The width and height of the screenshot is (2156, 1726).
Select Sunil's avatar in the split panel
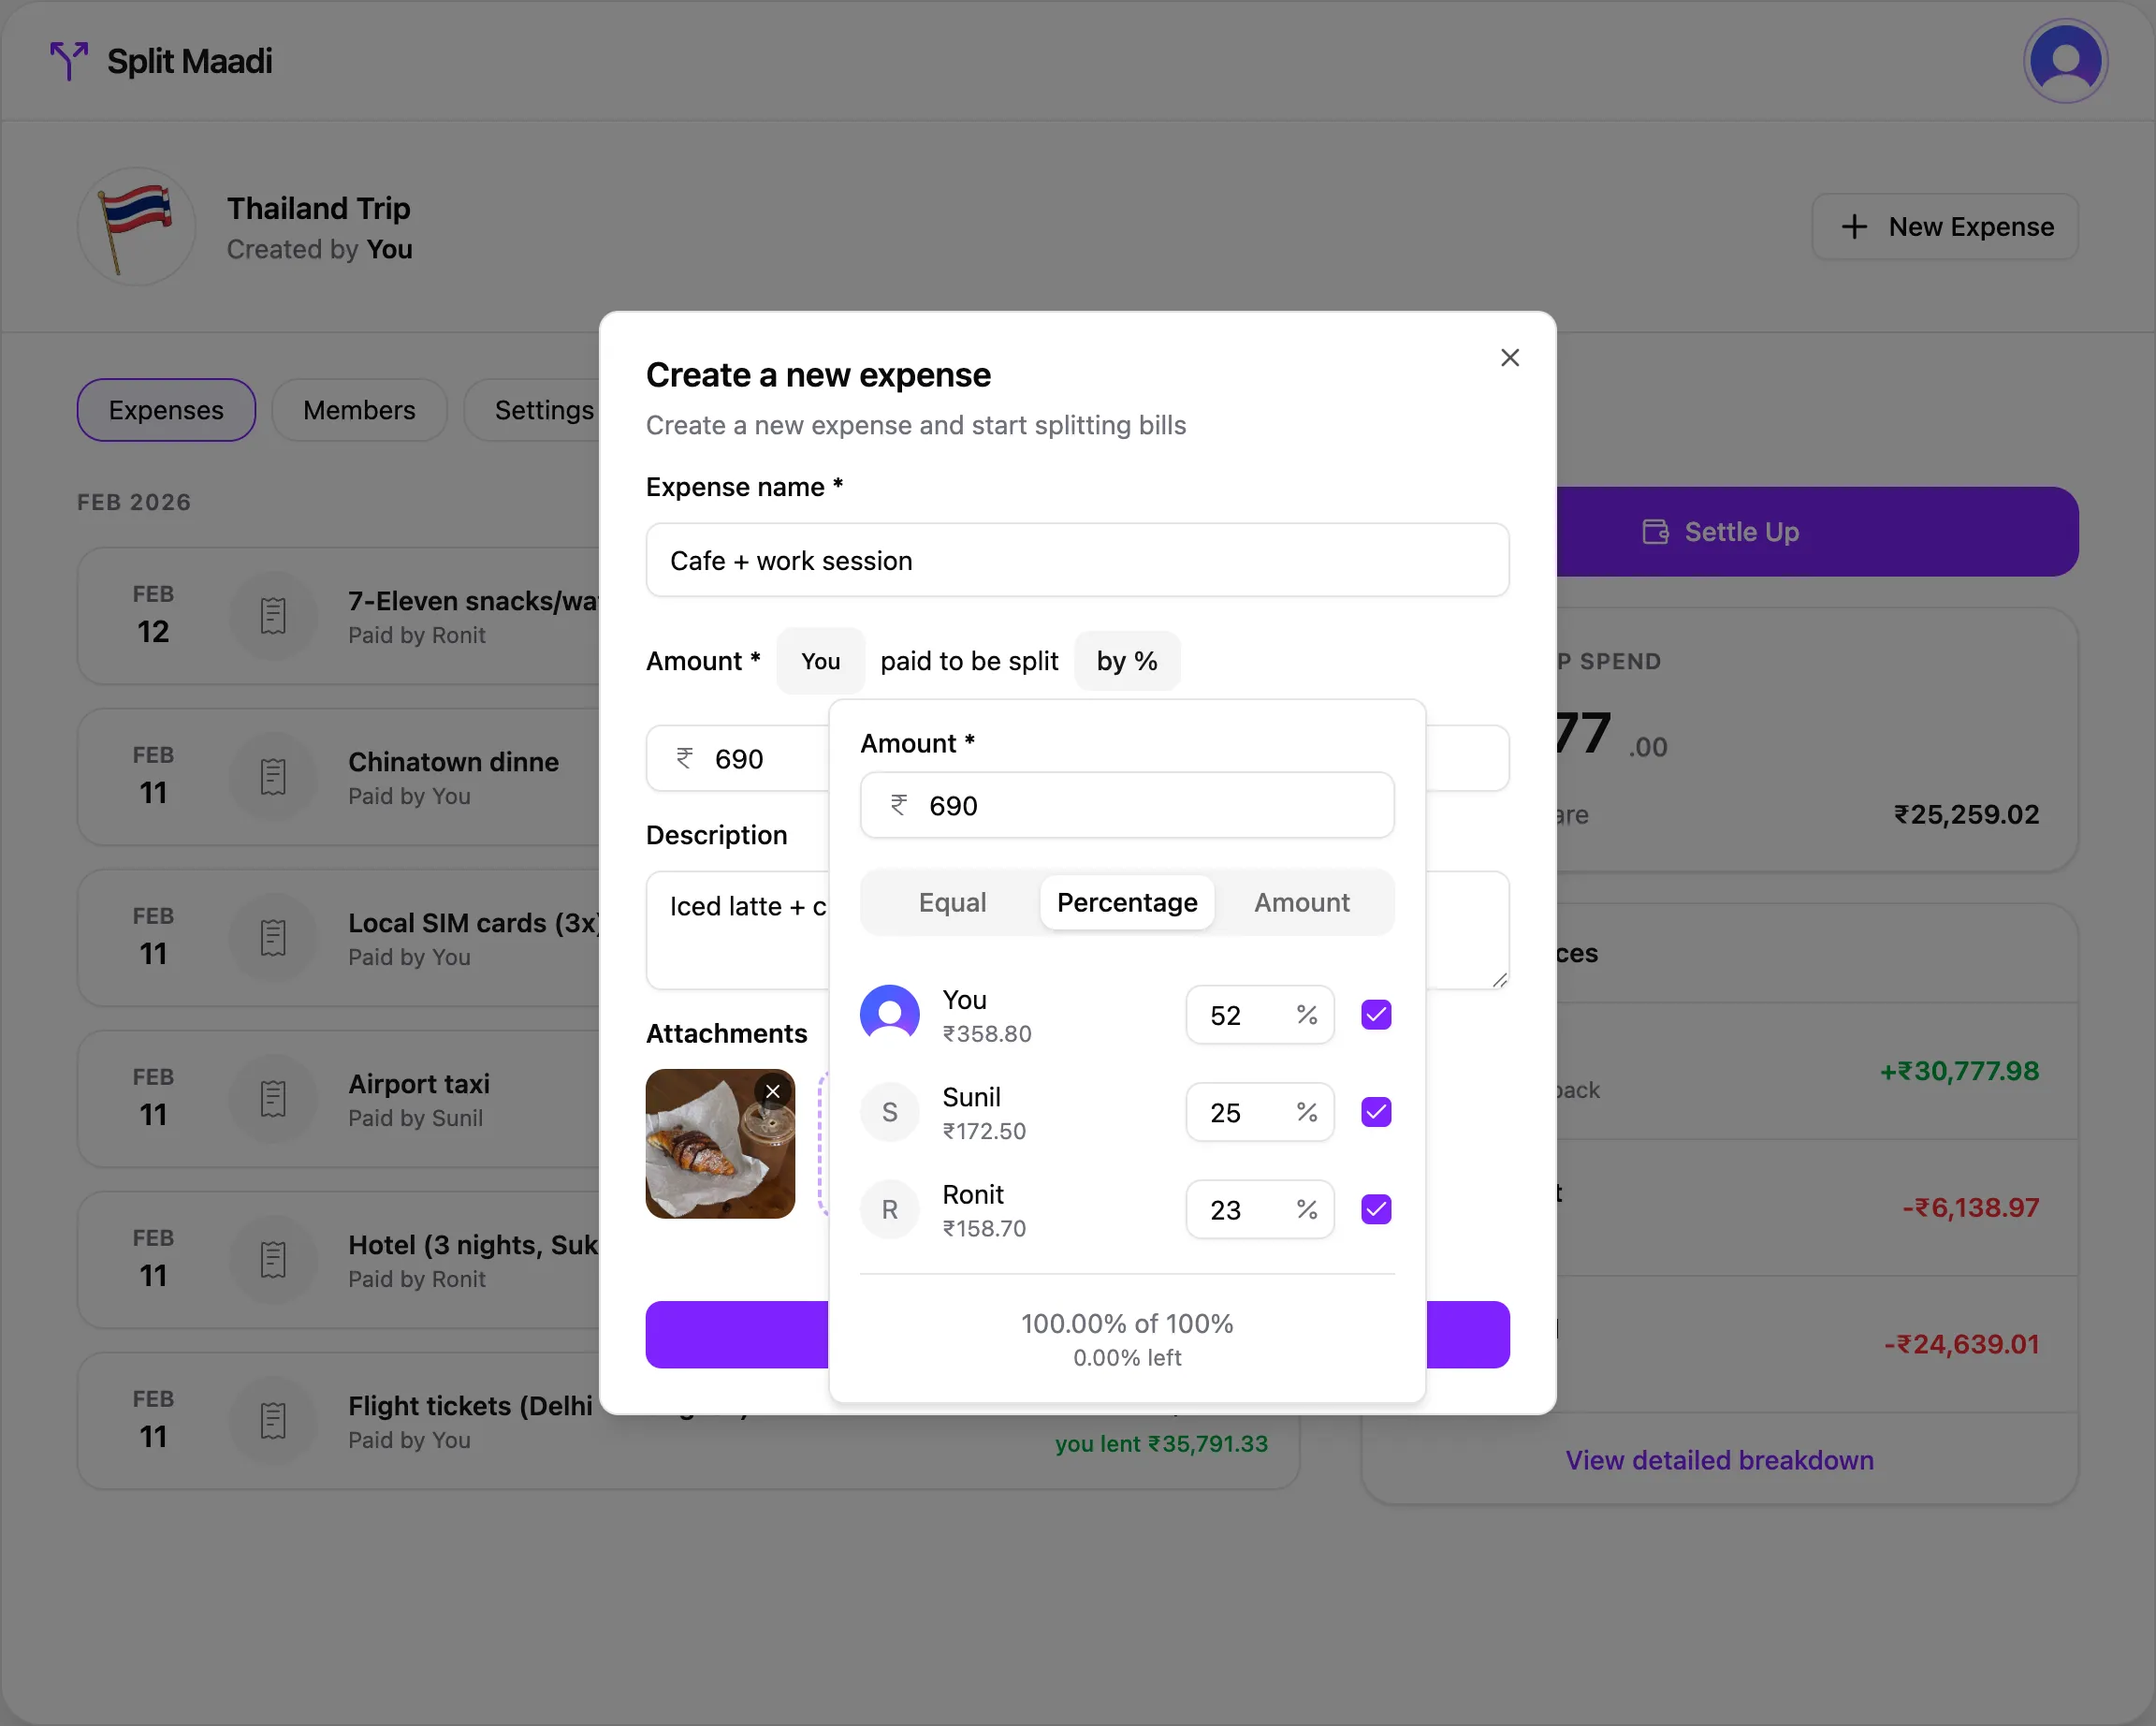[x=889, y=1111]
